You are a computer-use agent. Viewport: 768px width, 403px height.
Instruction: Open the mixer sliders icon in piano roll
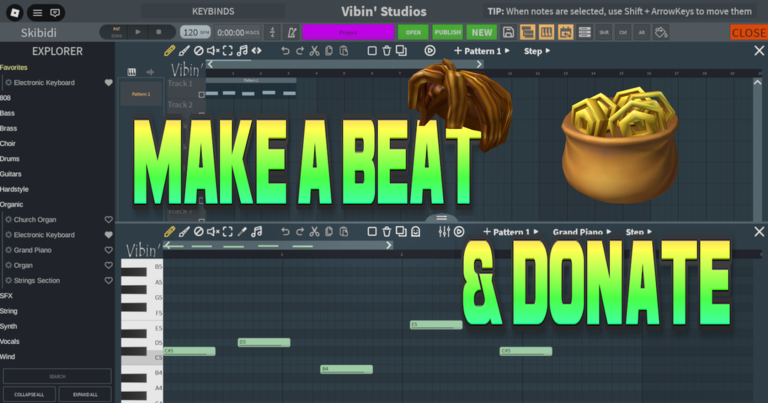coord(444,232)
